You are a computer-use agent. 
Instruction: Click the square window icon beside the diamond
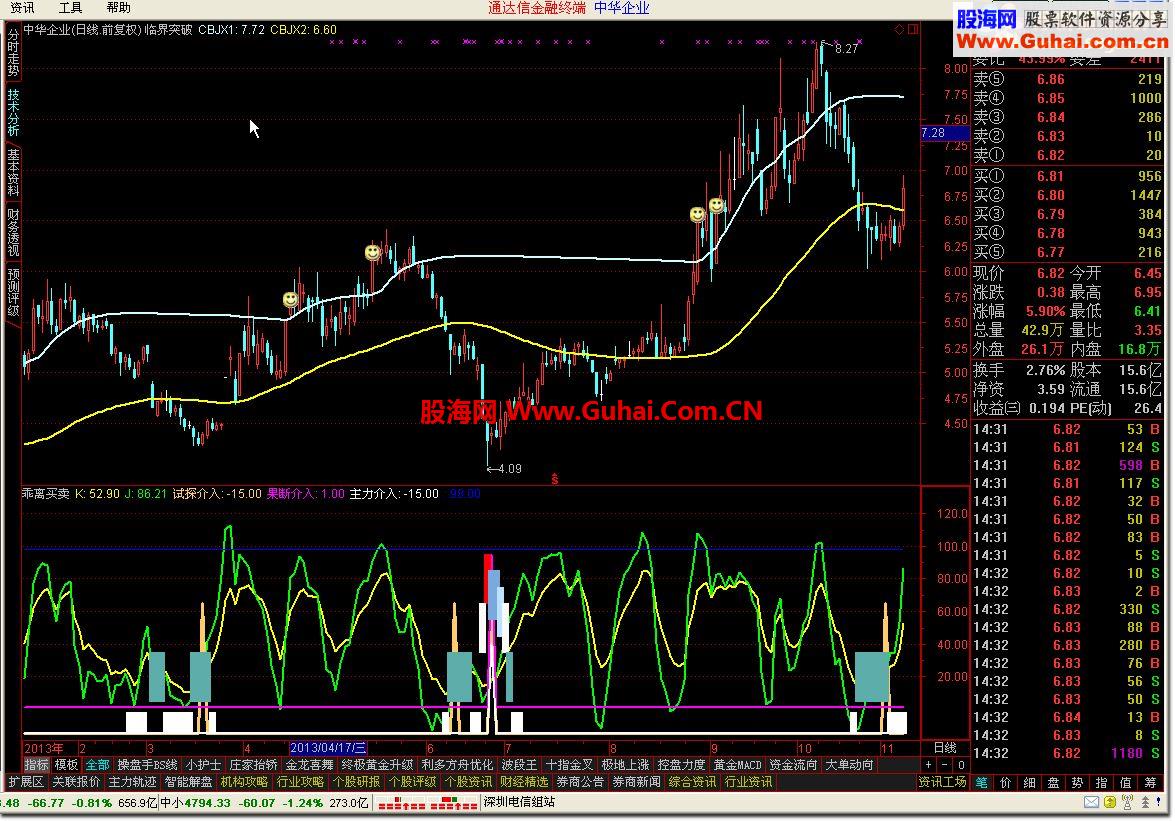[x=913, y=29]
